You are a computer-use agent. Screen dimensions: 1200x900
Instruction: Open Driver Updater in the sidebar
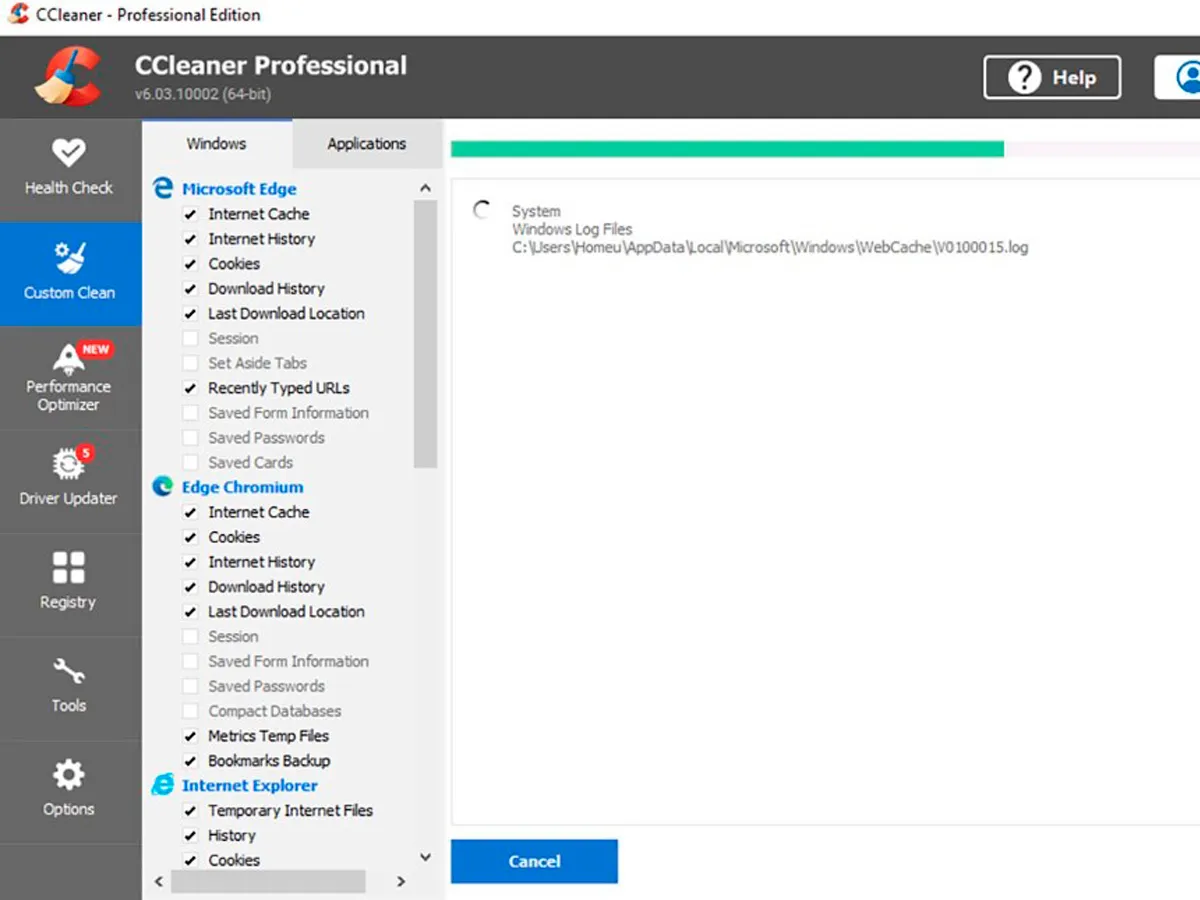tap(69, 480)
